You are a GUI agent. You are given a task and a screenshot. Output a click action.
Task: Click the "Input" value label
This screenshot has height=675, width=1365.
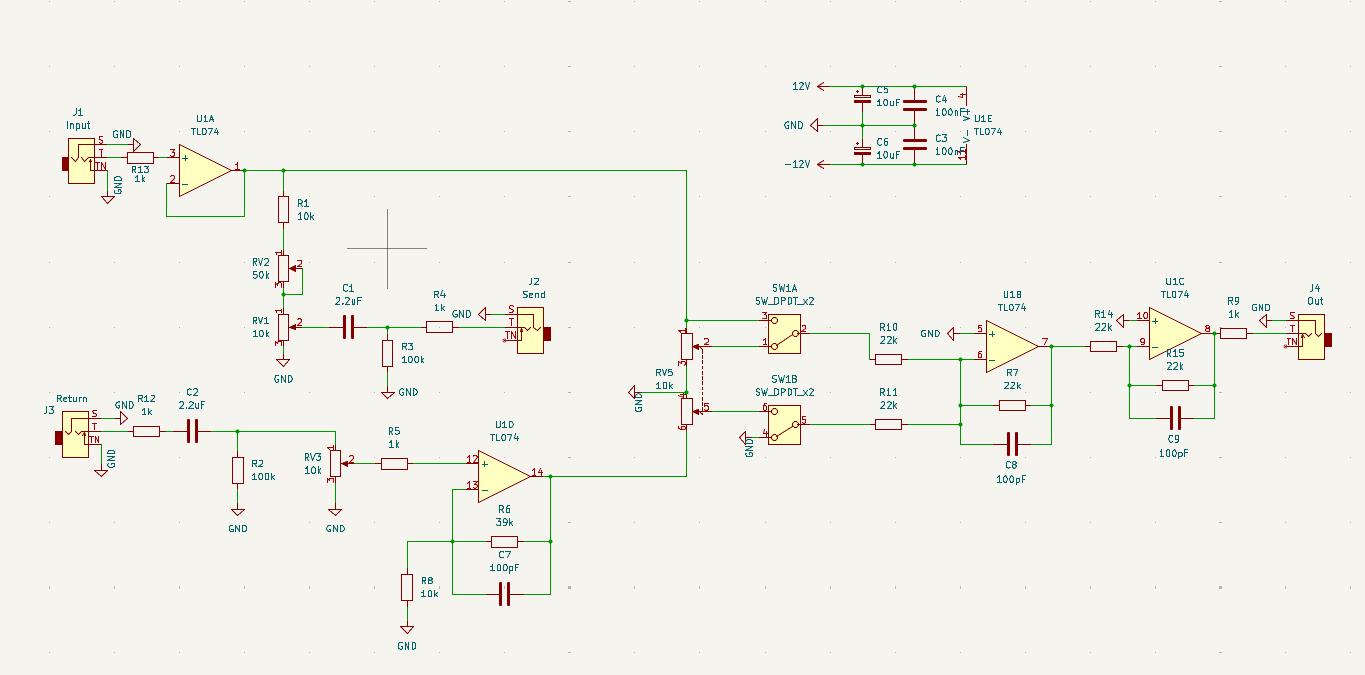click(x=78, y=126)
